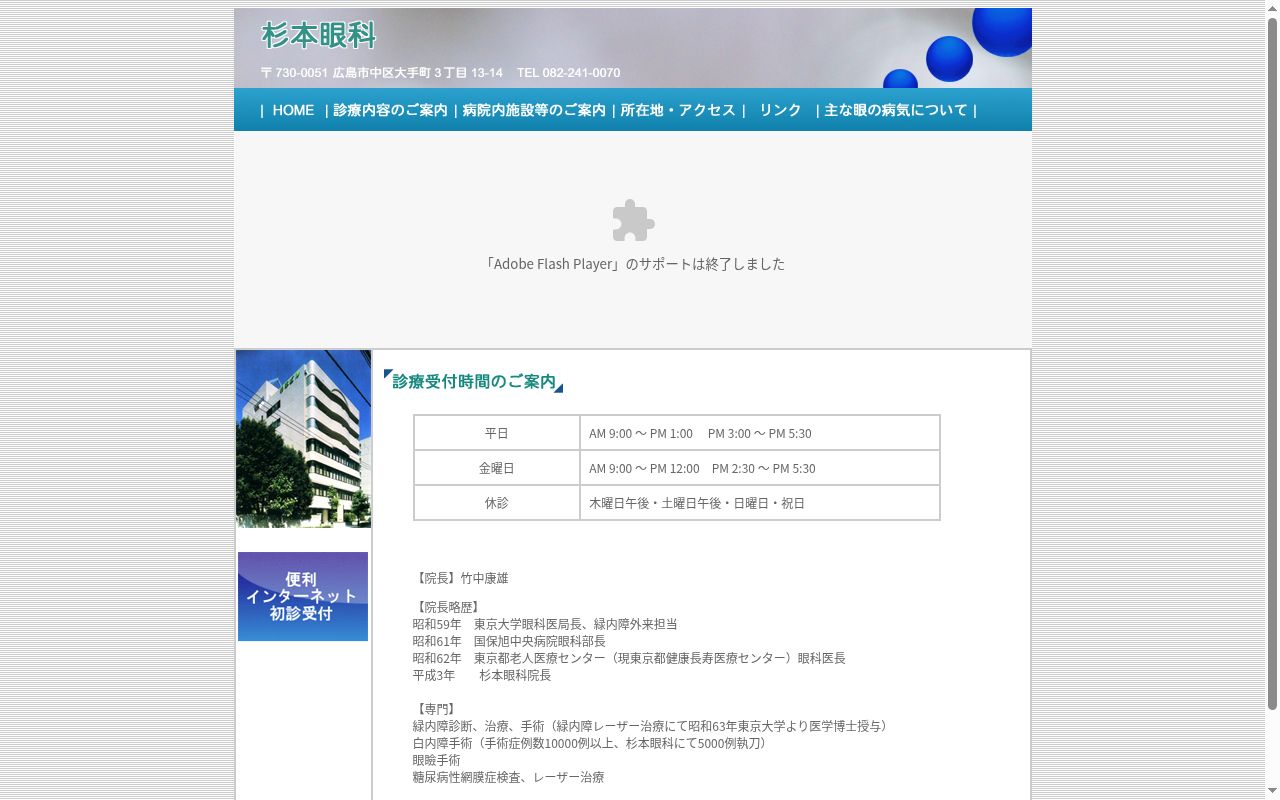Click the 便利 インターネット初診受付 banner
This screenshot has width=1280, height=800.
pyautogui.click(x=303, y=596)
